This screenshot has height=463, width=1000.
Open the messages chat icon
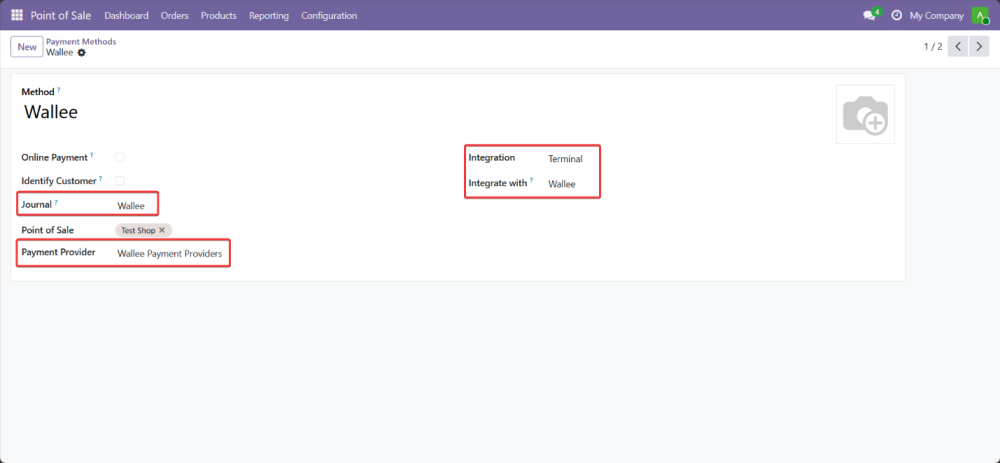point(869,16)
